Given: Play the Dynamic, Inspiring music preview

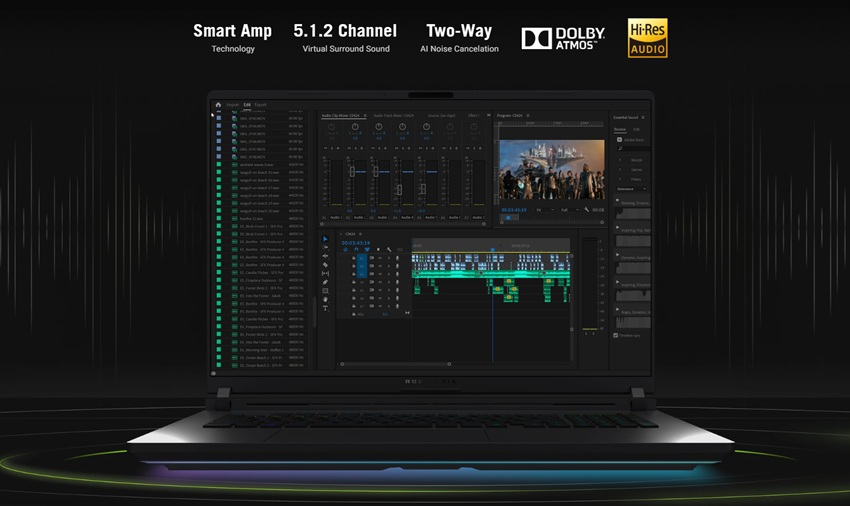Looking at the screenshot, I should coord(617,254).
